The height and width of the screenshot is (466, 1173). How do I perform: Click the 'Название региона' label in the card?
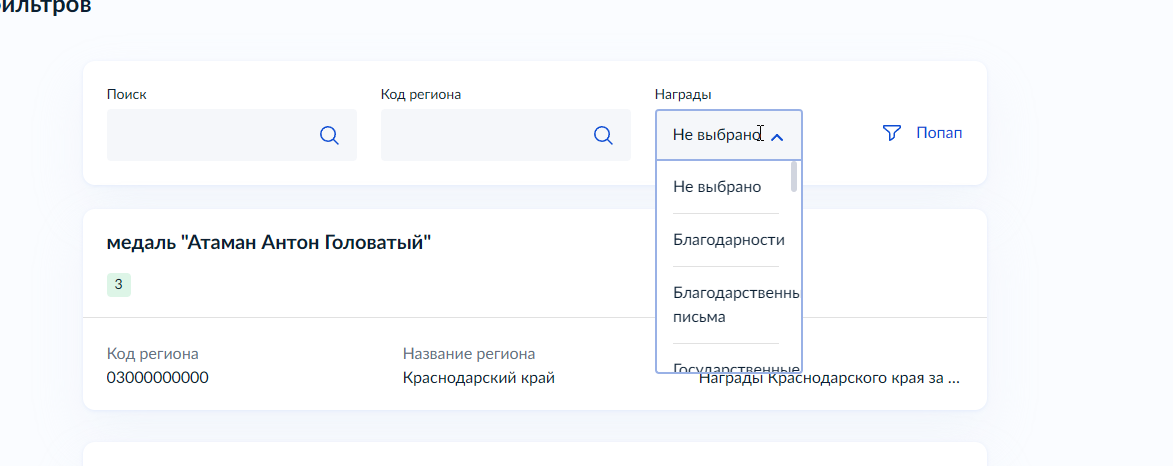click(468, 354)
